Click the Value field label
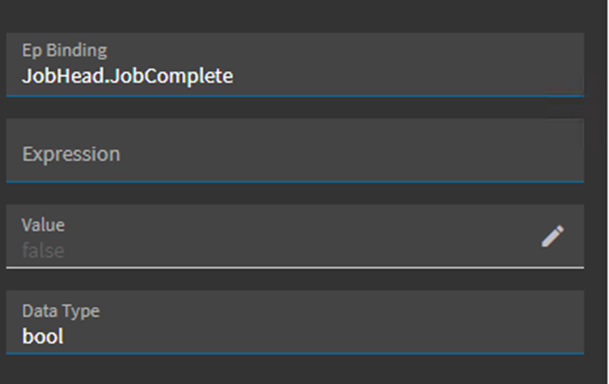 (43, 225)
